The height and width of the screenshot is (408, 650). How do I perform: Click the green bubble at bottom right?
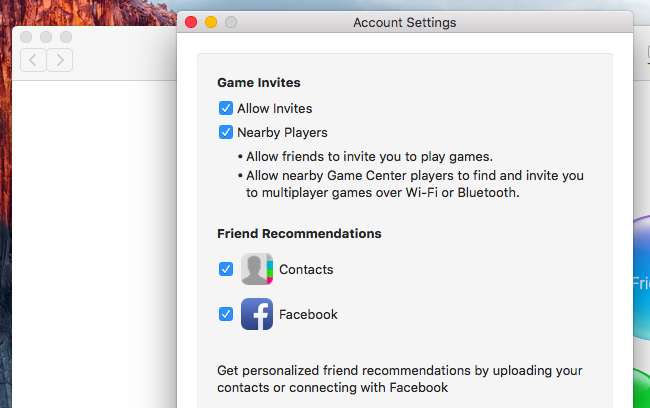point(641,390)
